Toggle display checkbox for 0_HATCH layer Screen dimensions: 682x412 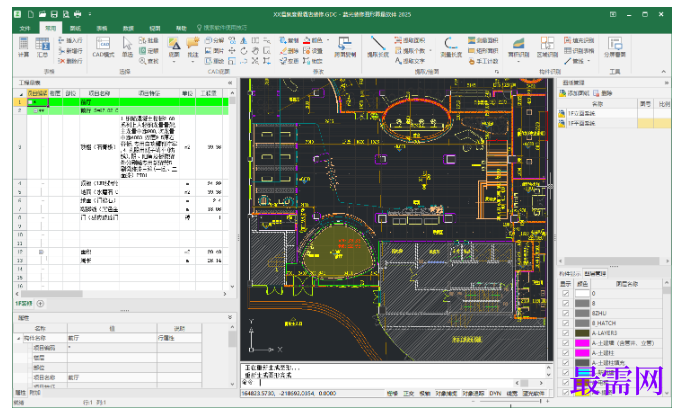pos(565,323)
